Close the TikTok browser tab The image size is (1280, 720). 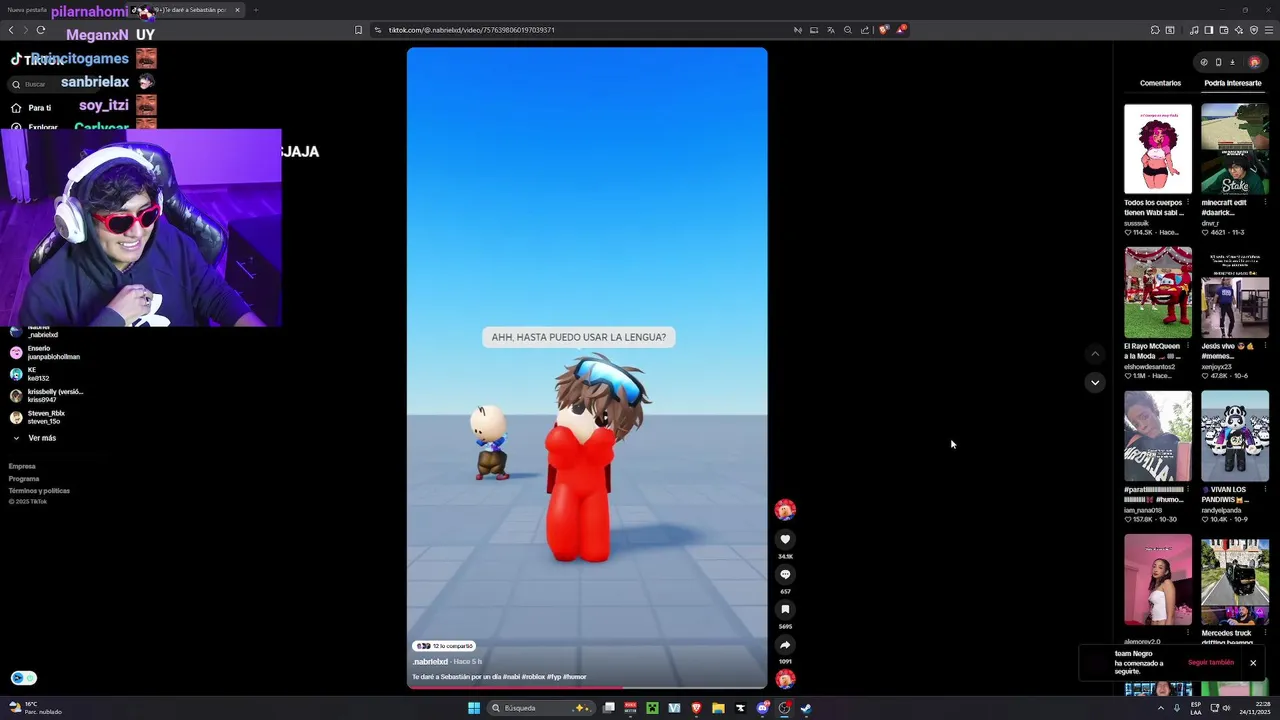237,10
